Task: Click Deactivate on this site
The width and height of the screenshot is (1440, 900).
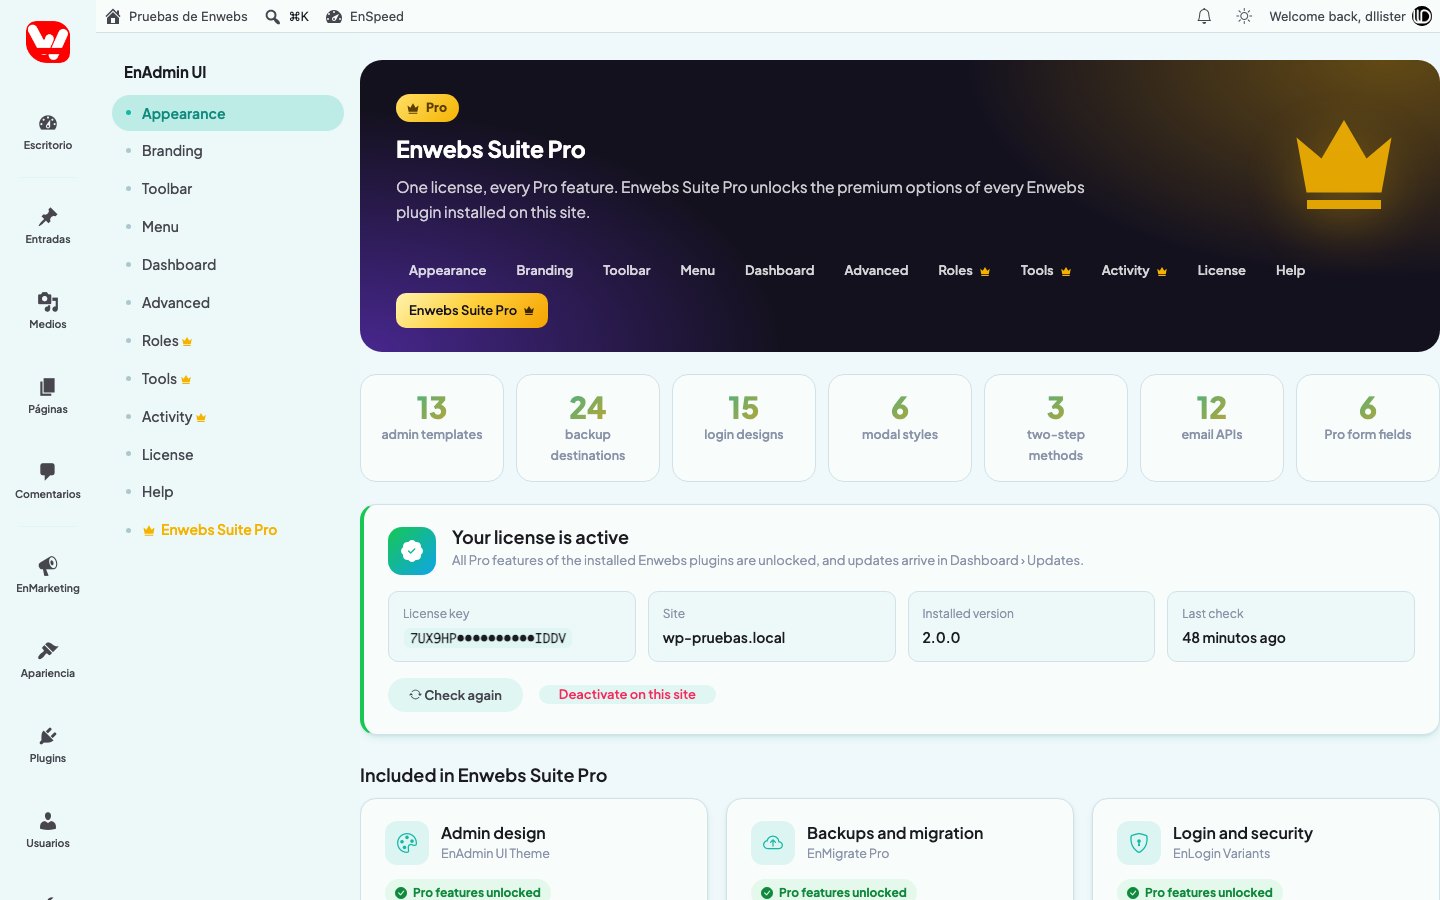Action: point(627,694)
